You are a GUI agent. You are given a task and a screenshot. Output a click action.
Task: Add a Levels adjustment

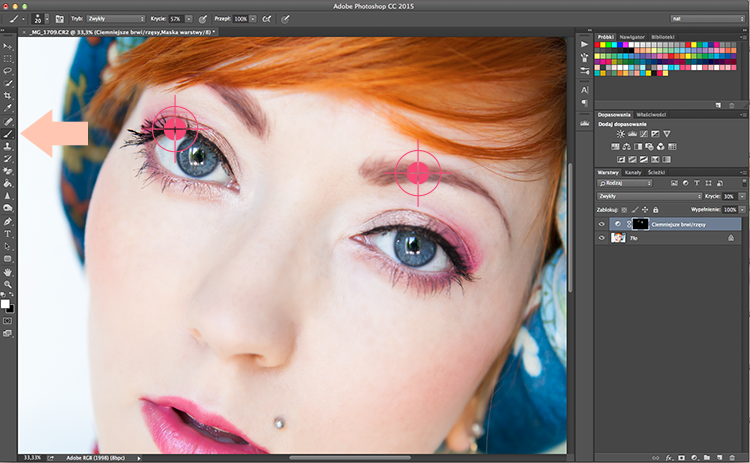(x=632, y=134)
